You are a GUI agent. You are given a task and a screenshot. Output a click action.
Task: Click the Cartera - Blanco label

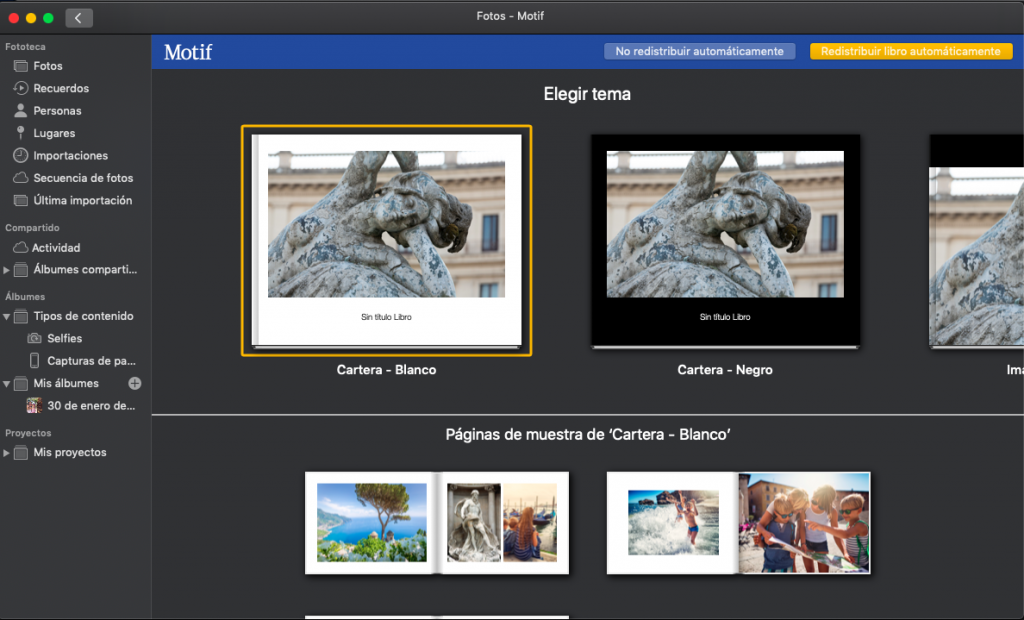[387, 370]
